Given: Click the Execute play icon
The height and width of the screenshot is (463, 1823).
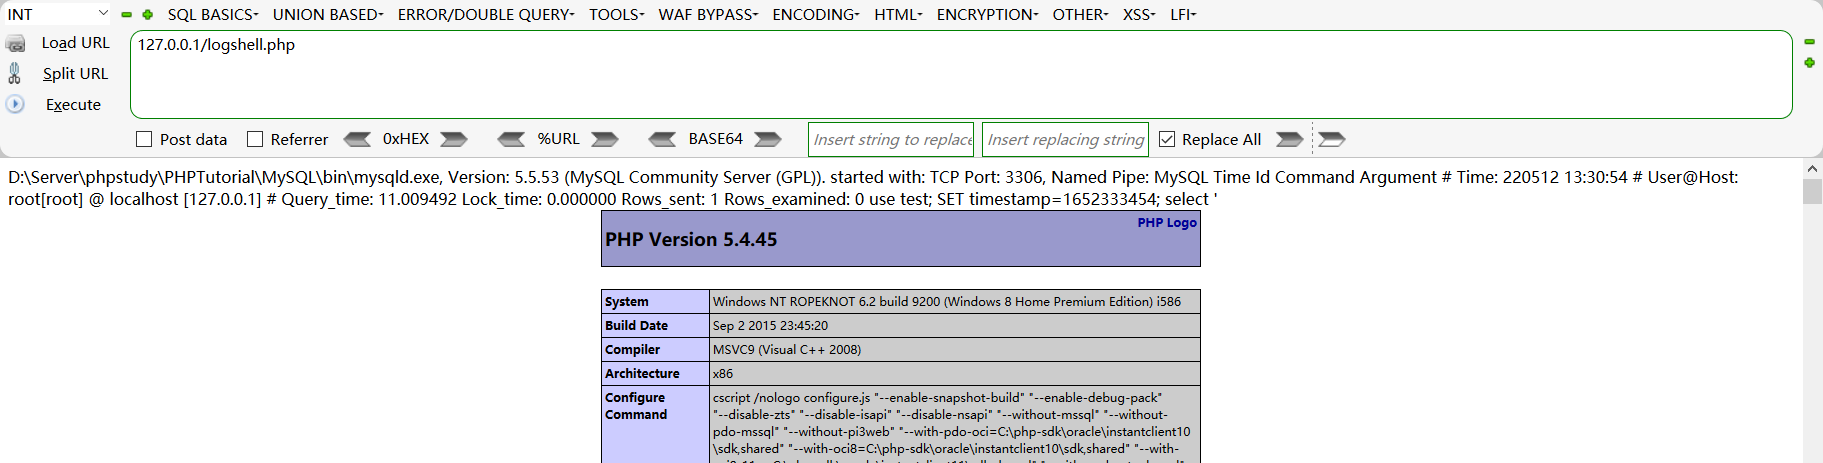Looking at the screenshot, I should (x=15, y=104).
